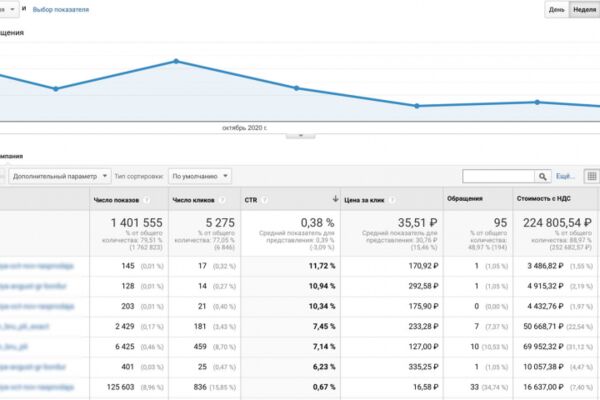Image resolution: width=600 pixels, height=400 pixels.
Task: Select total impressions value 1 401 555
Action: (137, 222)
